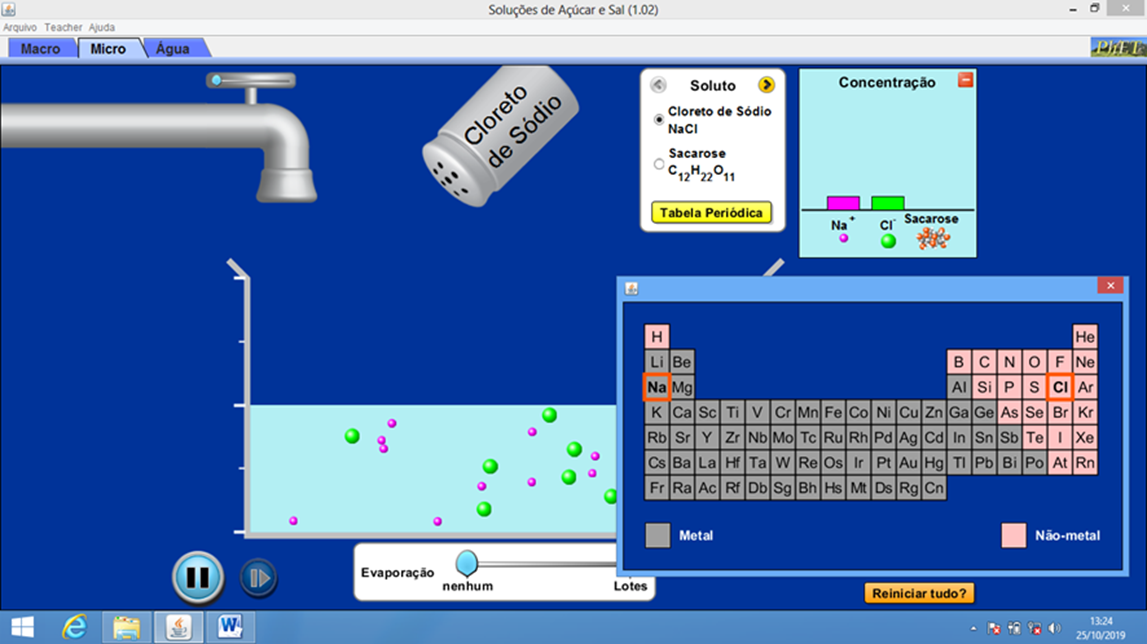Go to previous solute with gray arrow

pyautogui.click(x=658, y=85)
